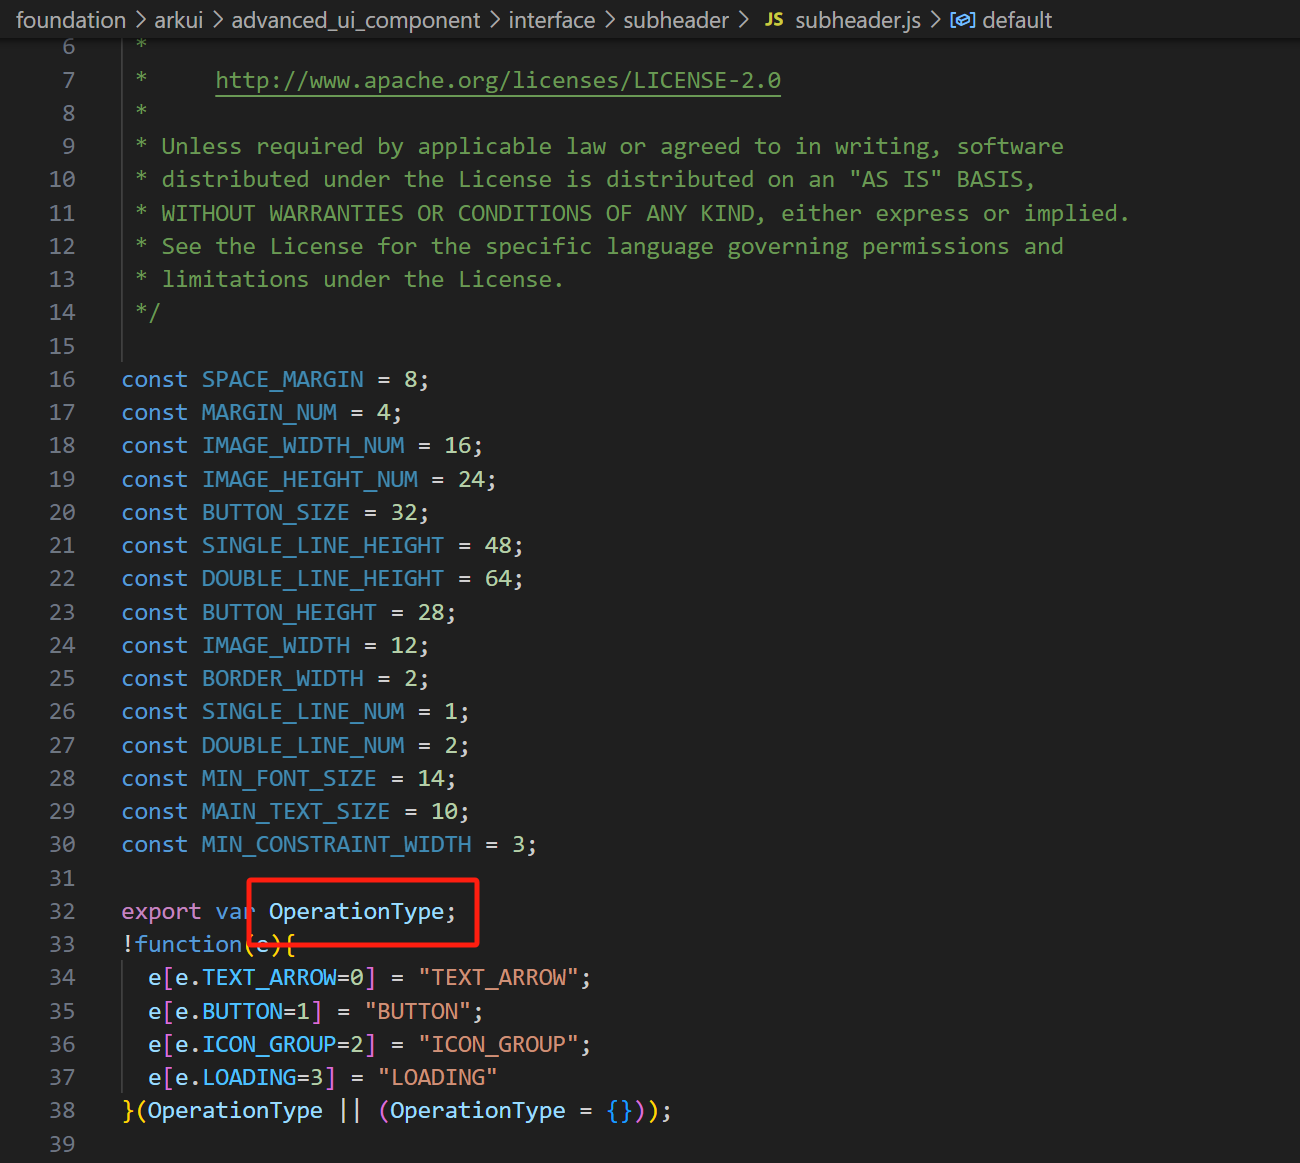
Task: Click line number 16 in the gutter
Action: click(x=62, y=379)
